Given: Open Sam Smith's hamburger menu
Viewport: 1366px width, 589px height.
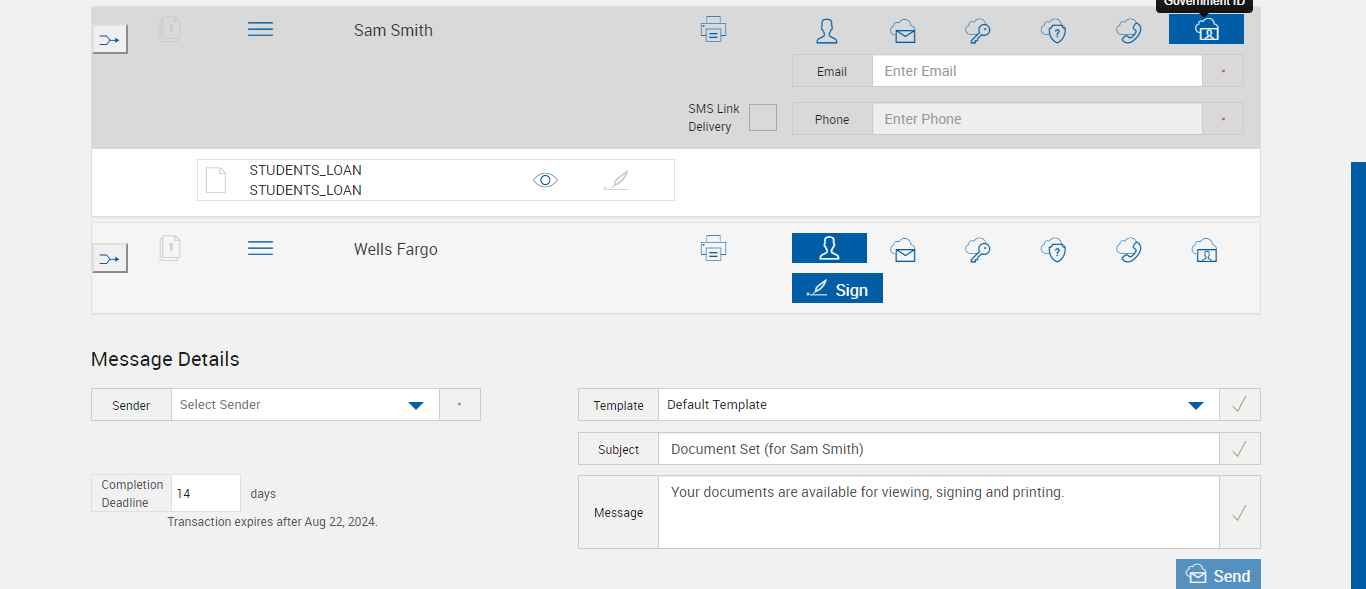Looking at the screenshot, I should point(260,30).
